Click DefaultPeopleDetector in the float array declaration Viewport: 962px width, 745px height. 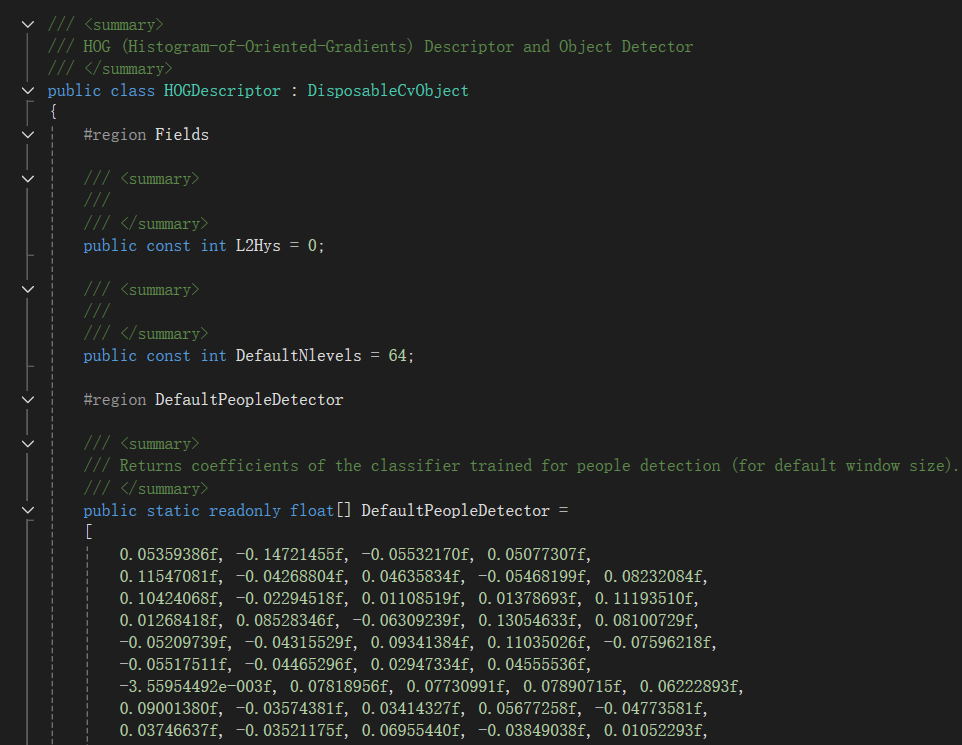click(x=455, y=511)
